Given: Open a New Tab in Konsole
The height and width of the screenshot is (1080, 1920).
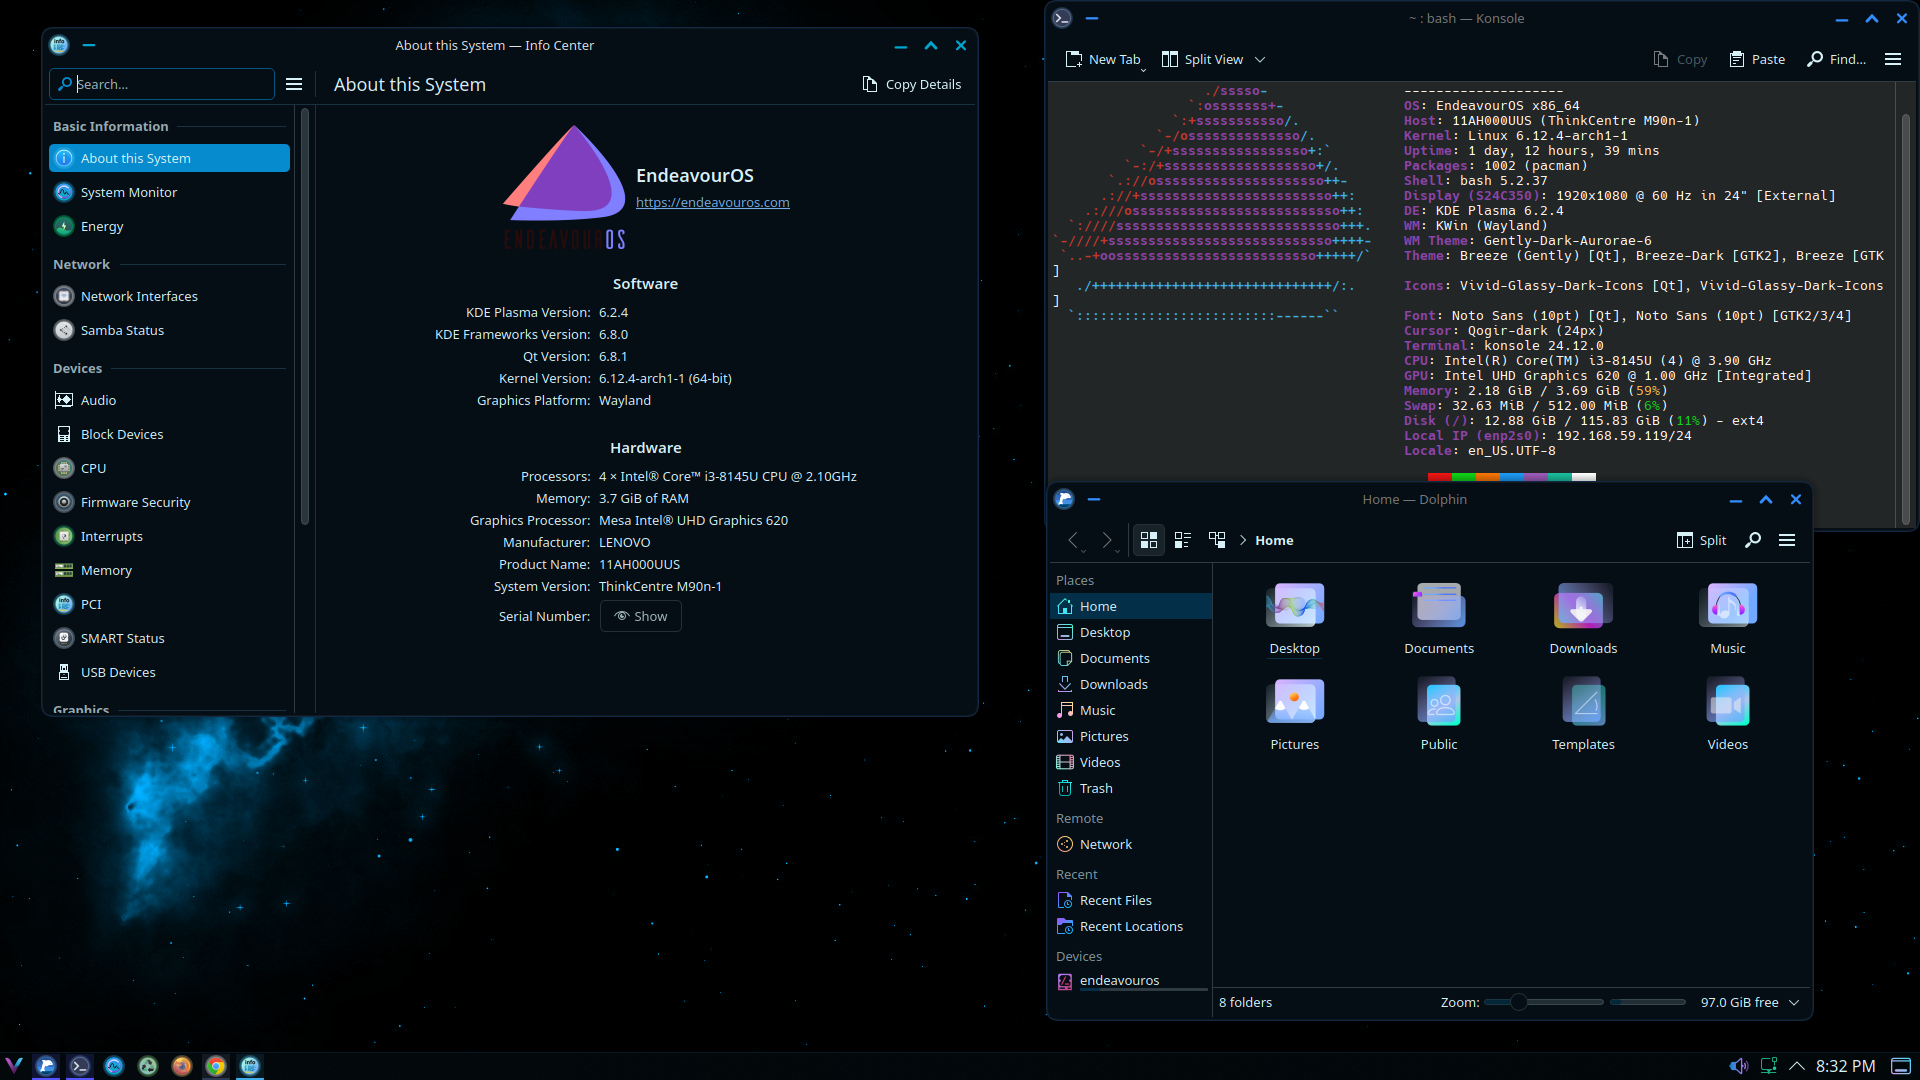Looking at the screenshot, I should click(x=1103, y=59).
